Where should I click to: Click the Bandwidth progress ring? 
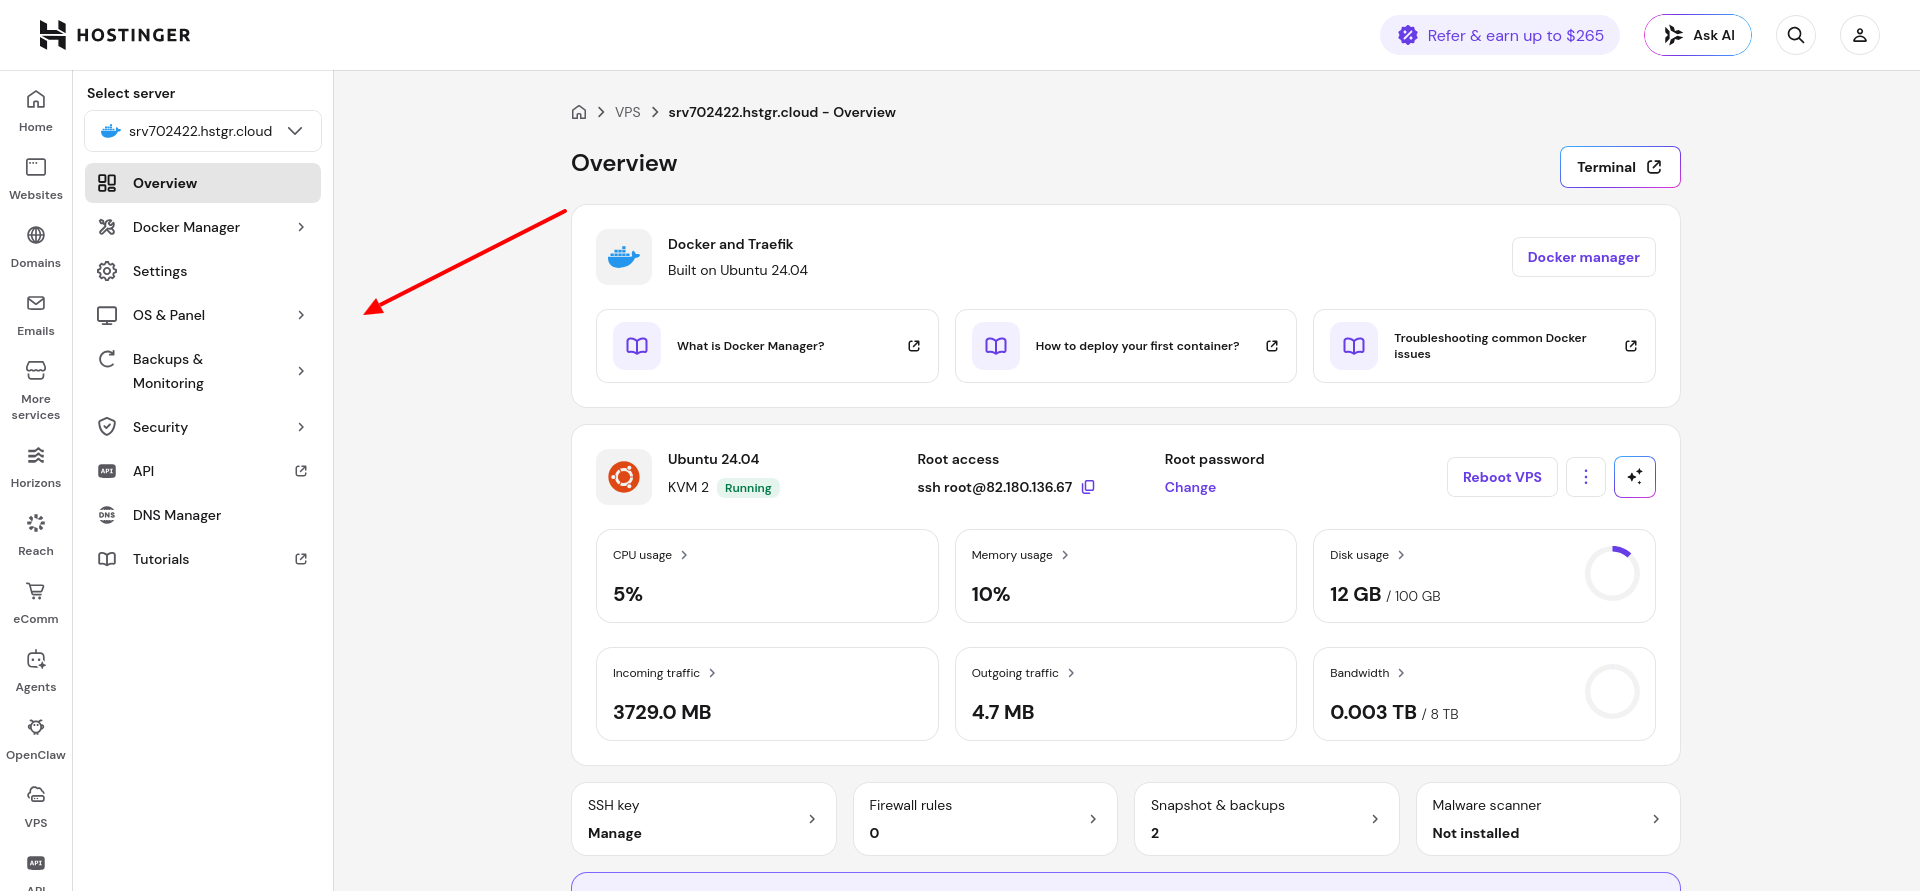(x=1612, y=692)
